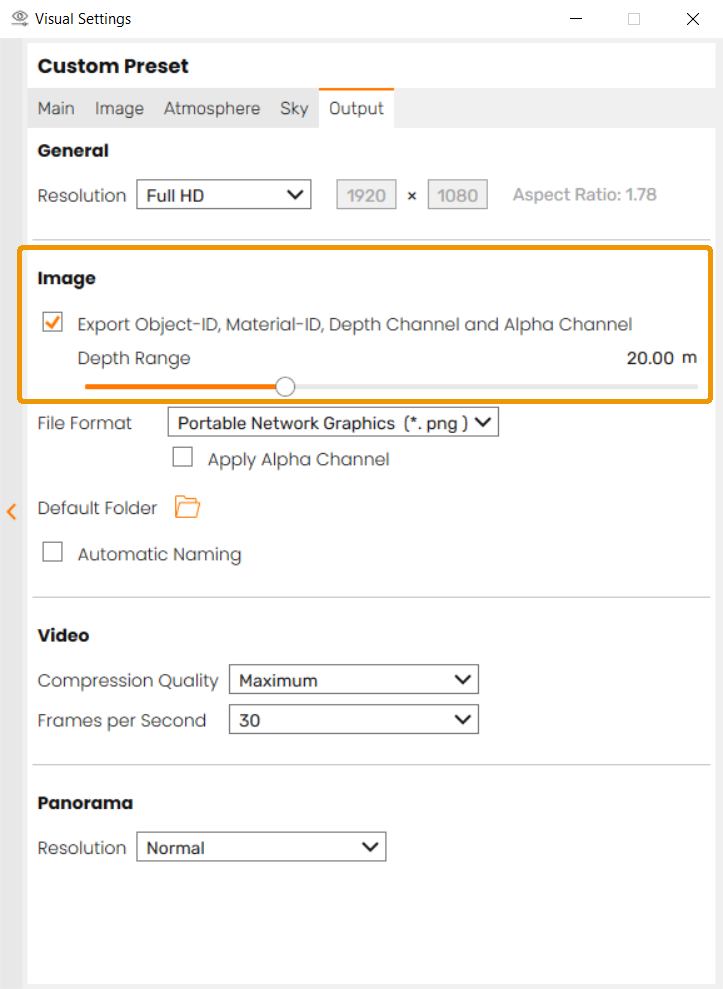Screen dimensions: 723x989
Task: Uncheck Export Object-ID, Material-ID, Depth Channel checkbox
Action: tap(52, 323)
